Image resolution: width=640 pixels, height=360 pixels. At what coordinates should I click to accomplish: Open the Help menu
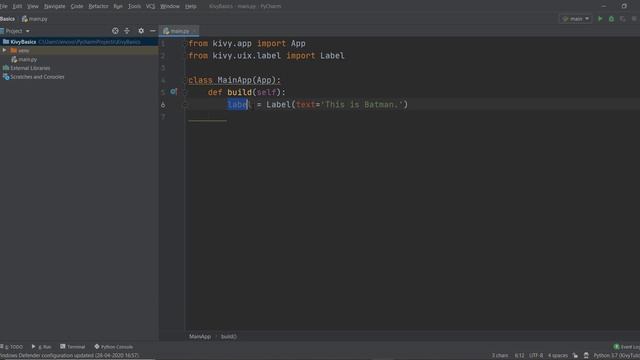(191, 6)
